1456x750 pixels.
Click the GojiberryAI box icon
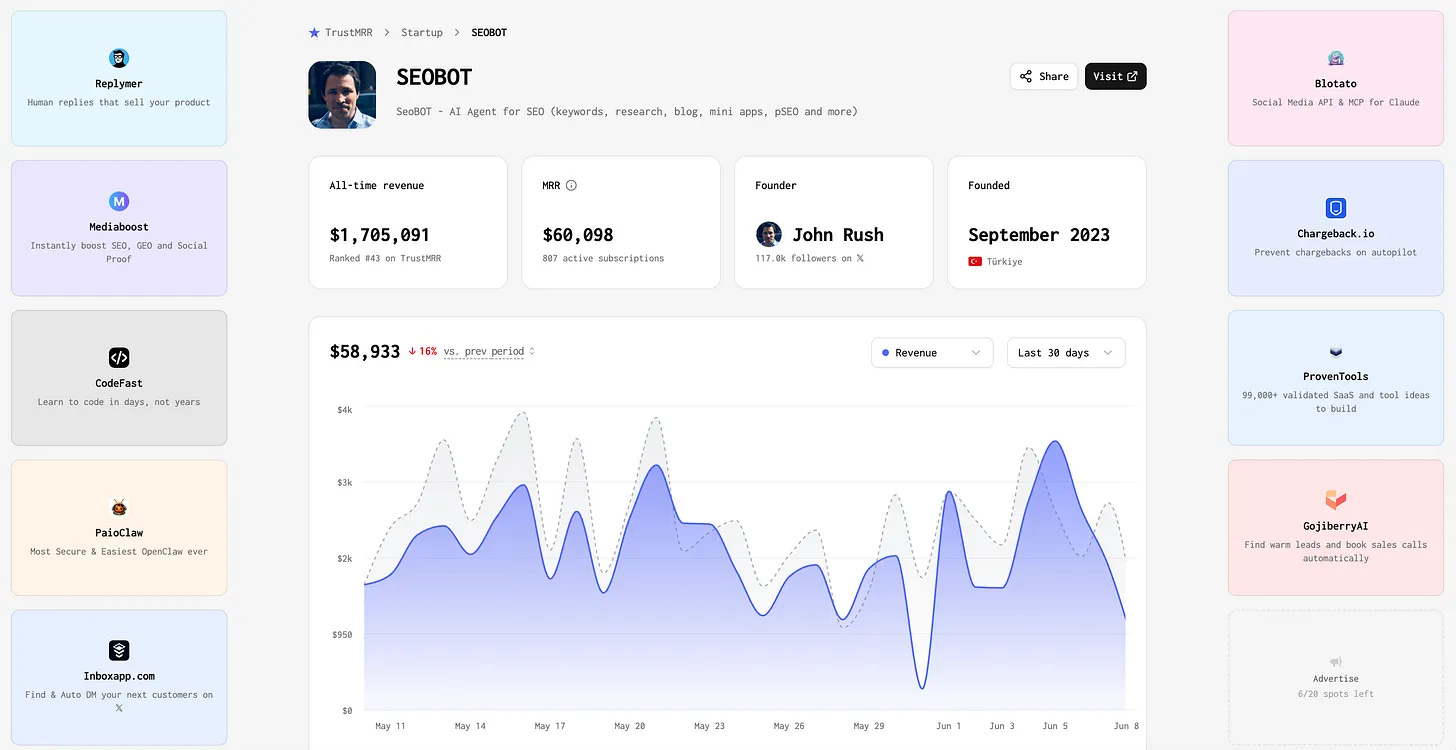coord(1336,499)
